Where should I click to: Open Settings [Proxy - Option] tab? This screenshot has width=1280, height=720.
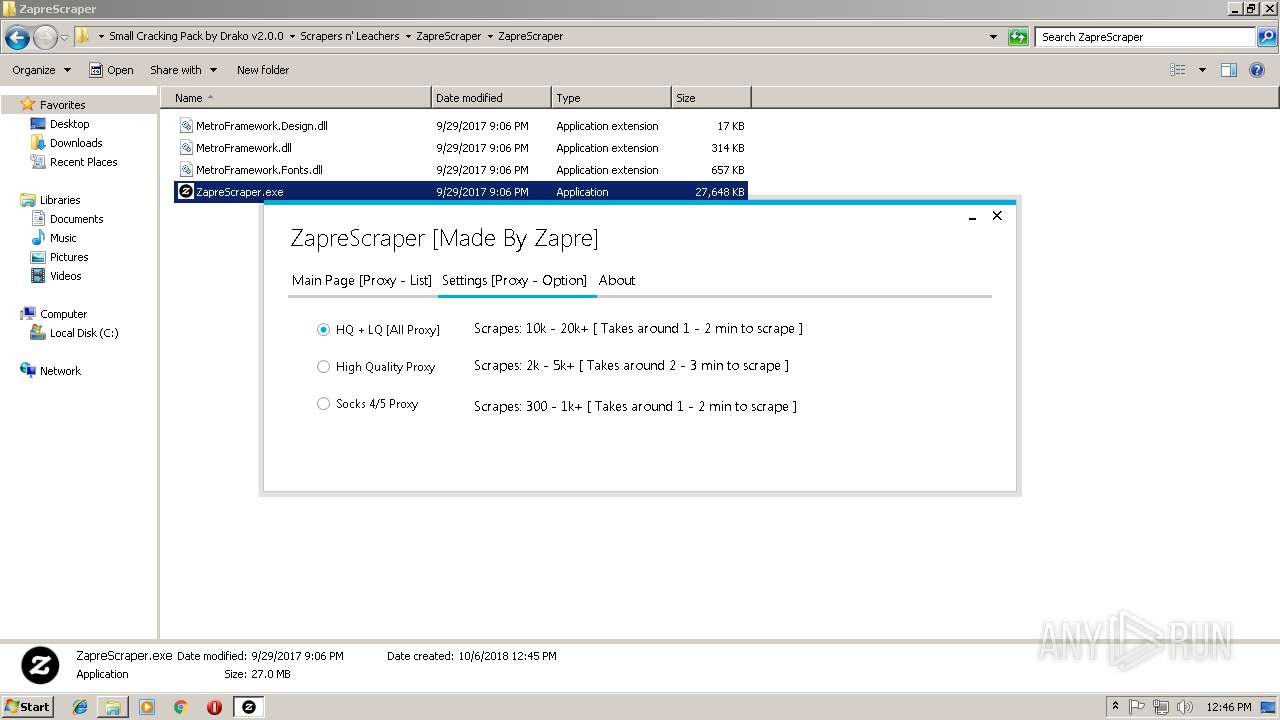pyautogui.click(x=514, y=280)
